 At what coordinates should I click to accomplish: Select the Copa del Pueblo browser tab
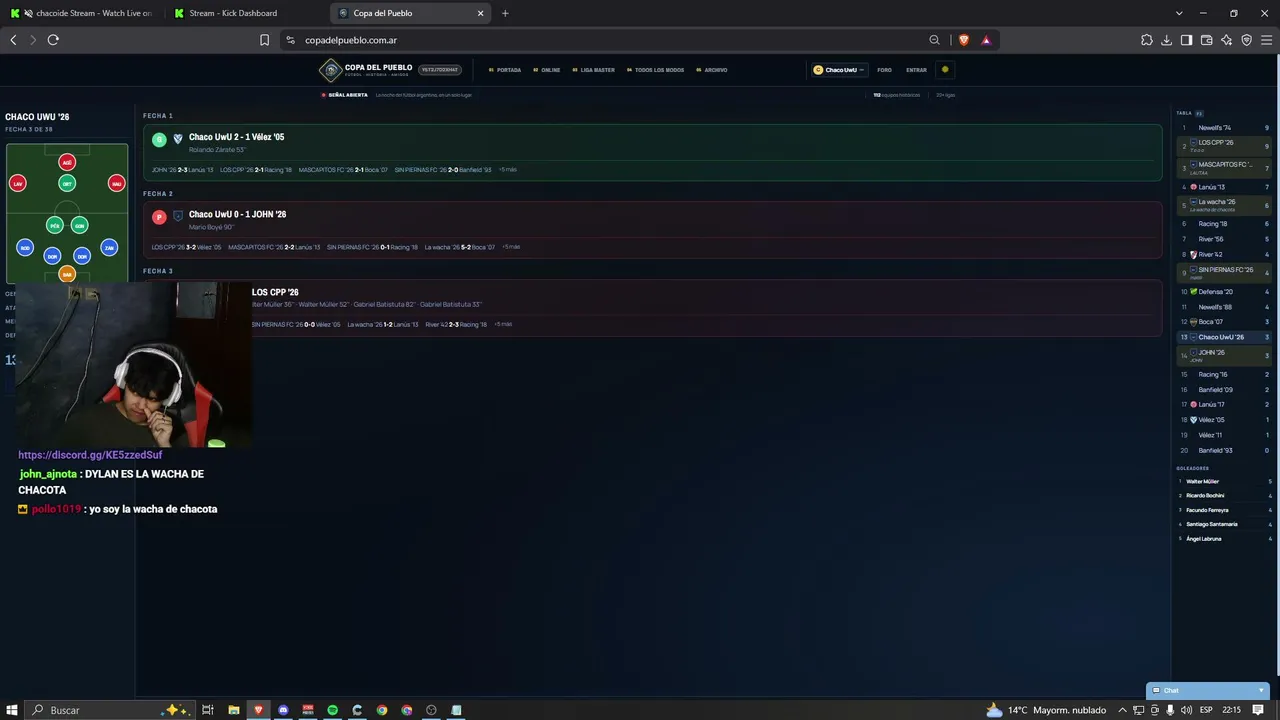(410, 13)
